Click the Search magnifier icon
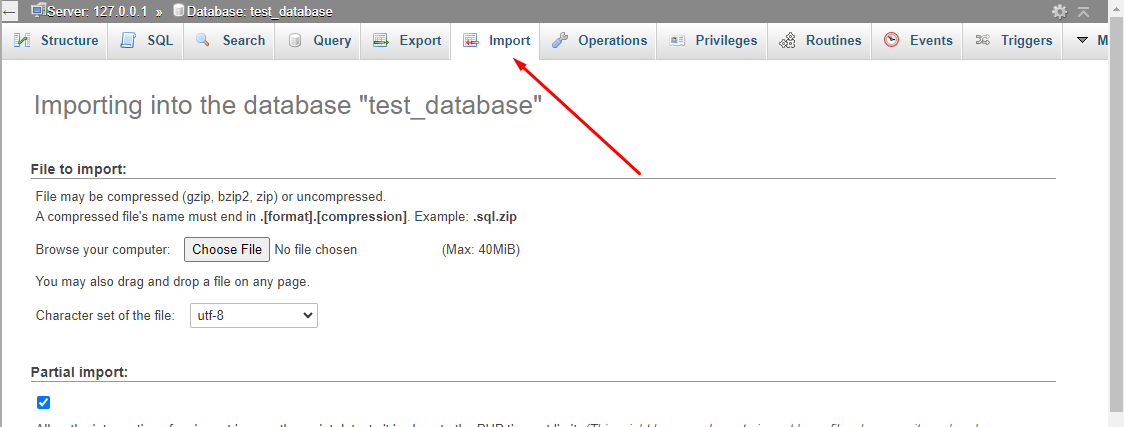1124x427 pixels. (203, 41)
